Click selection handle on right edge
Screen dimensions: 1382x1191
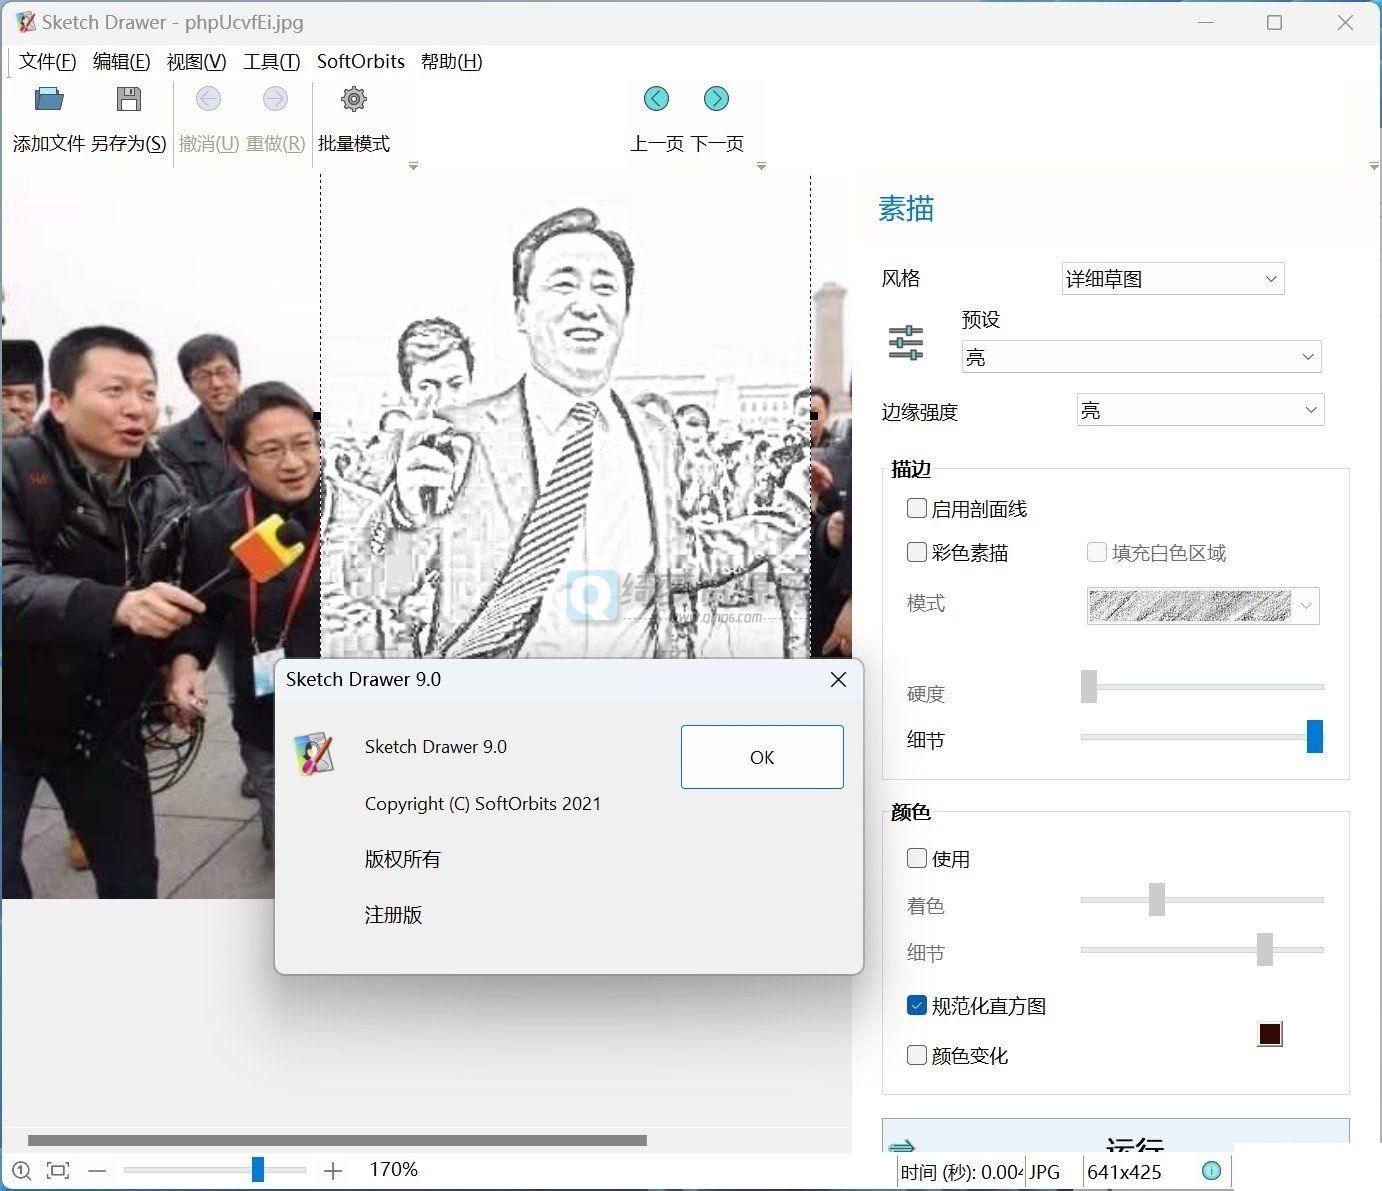tap(813, 415)
